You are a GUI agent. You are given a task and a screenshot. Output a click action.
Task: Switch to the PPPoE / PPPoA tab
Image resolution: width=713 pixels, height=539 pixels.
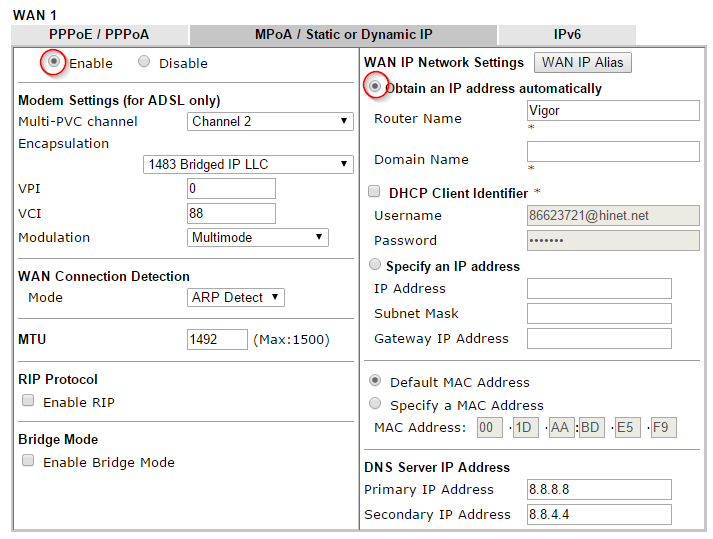pyautogui.click(x=98, y=34)
